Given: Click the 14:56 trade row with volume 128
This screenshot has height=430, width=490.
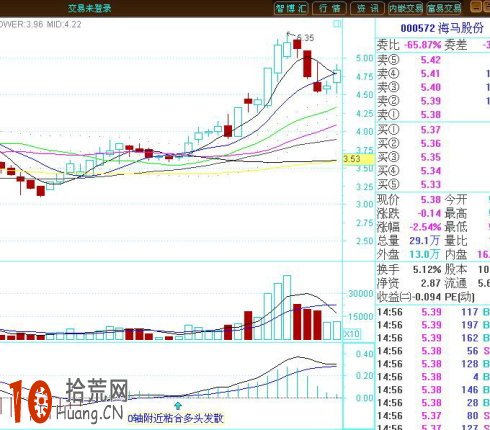Looking at the screenshot, I should [433, 364].
